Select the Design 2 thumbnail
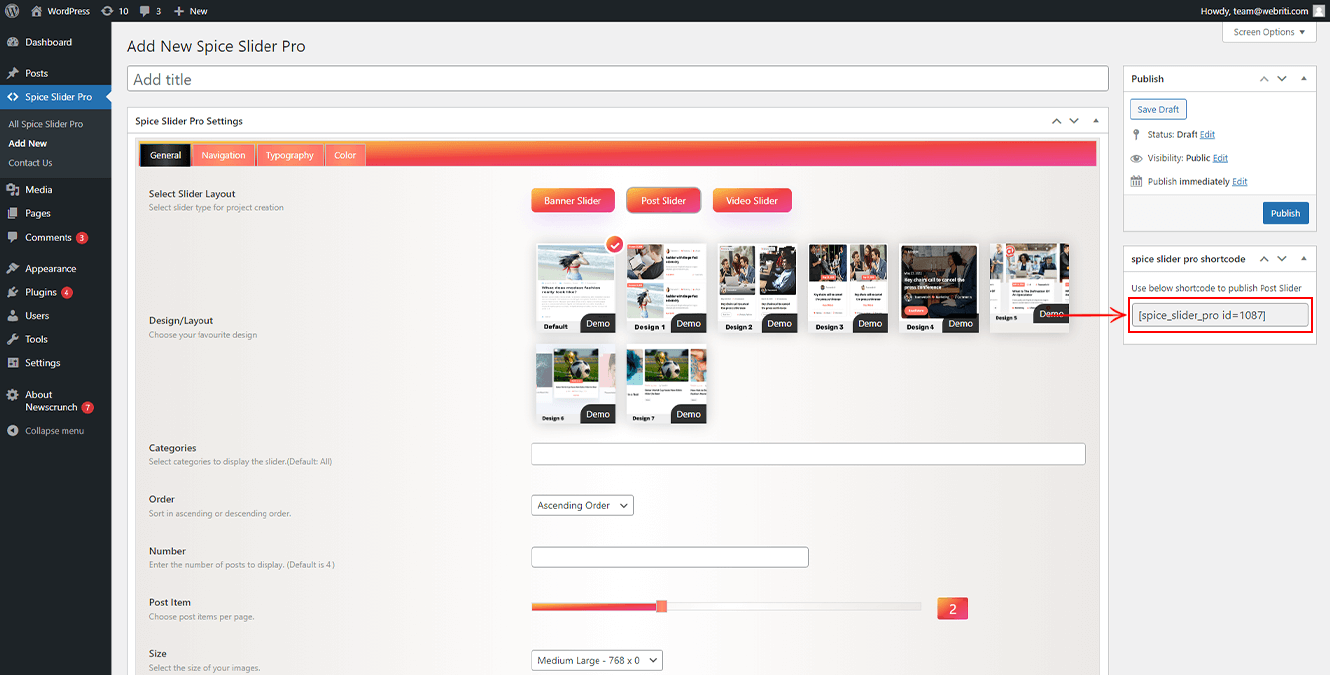The width and height of the screenshot is (1330, 675). (757, 288)
